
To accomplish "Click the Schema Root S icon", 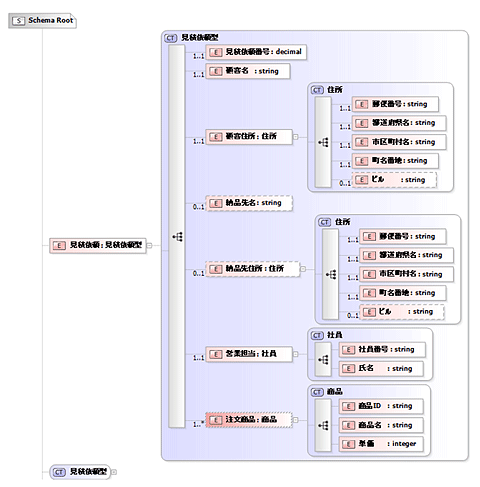I will pyautogui.click(x=18, y=21).
